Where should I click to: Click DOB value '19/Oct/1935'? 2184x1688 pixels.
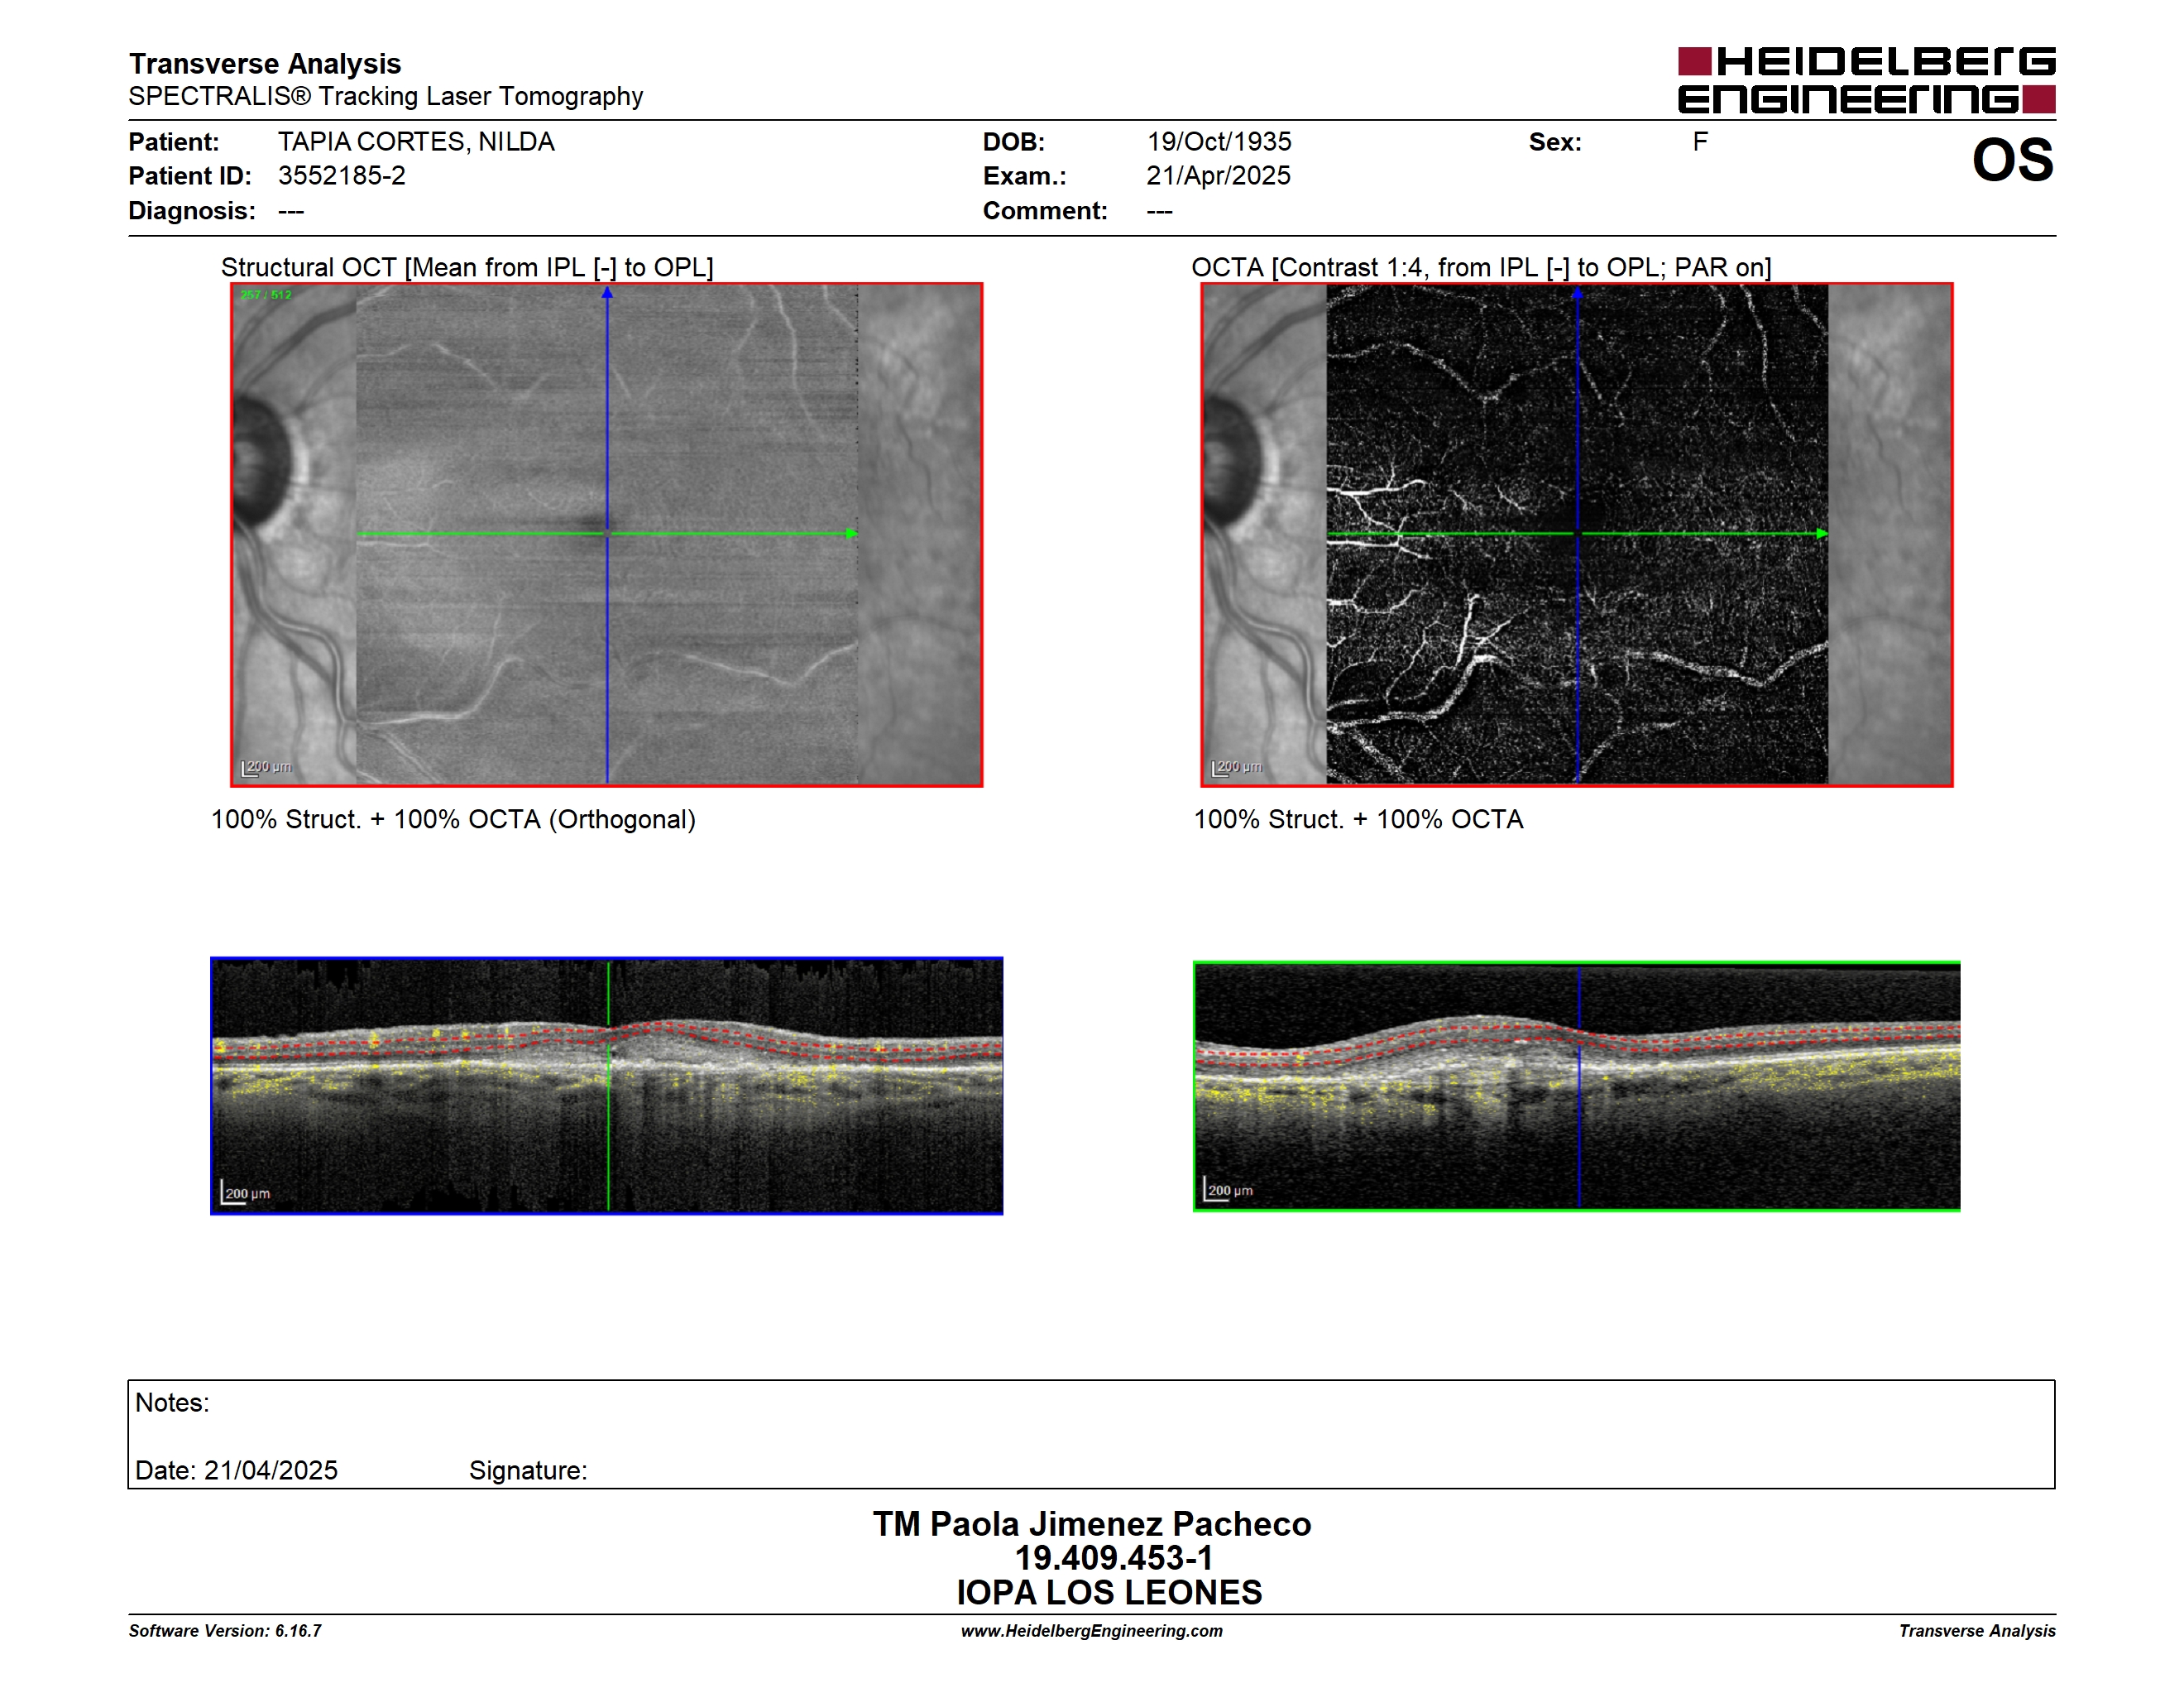[1219, 142]
